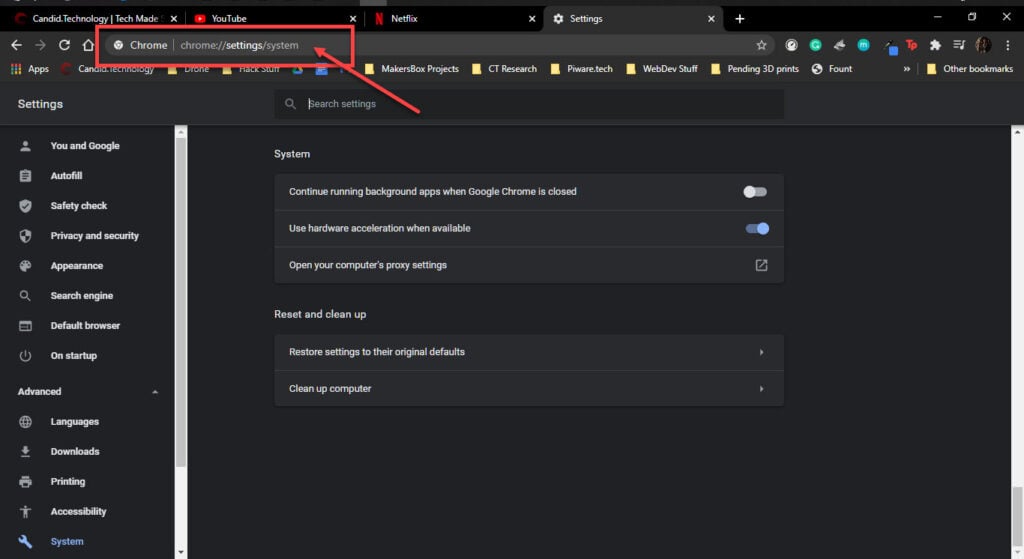Open the Piware.tech bookmark folder
This screenshot has width=1024, height=559.
(x=581, y=69)
